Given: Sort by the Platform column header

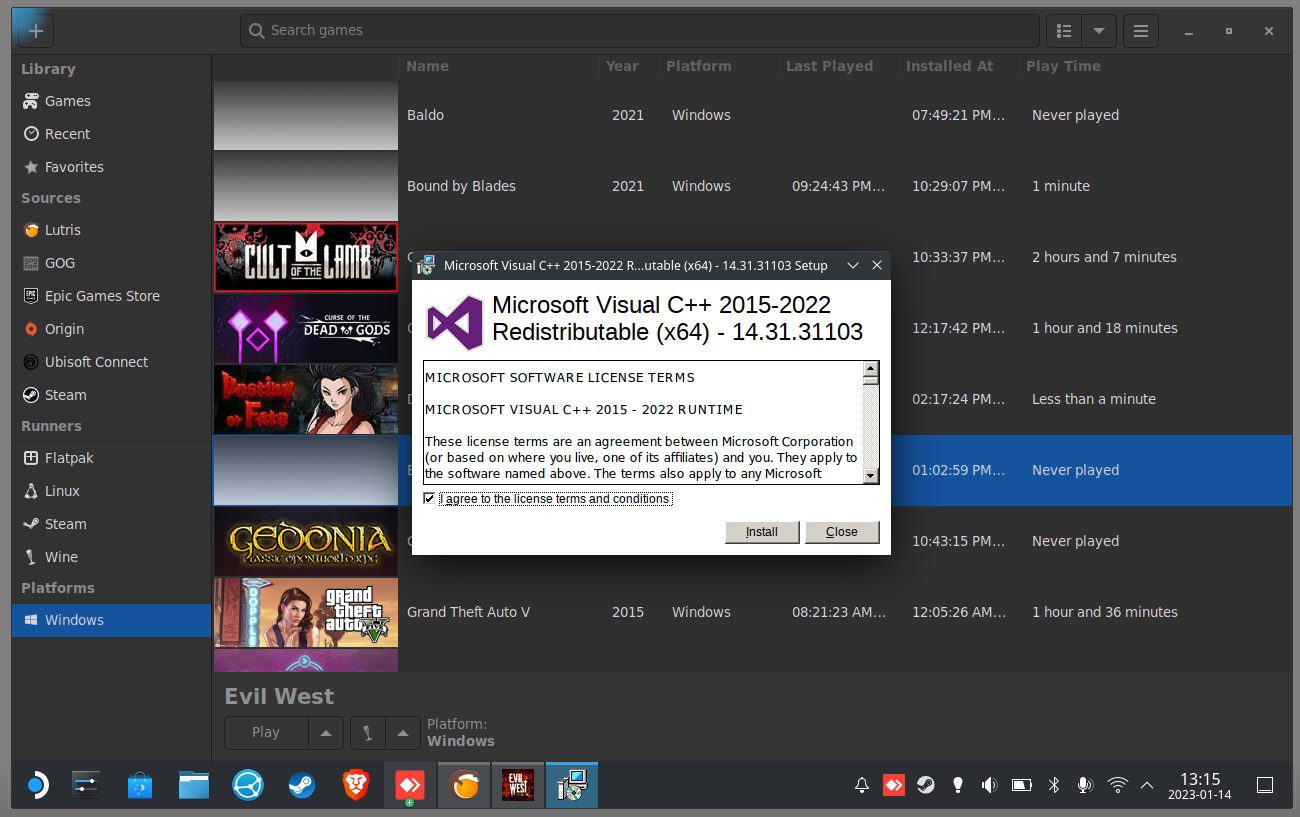Looking at the screenshot, I should (718, 66).
